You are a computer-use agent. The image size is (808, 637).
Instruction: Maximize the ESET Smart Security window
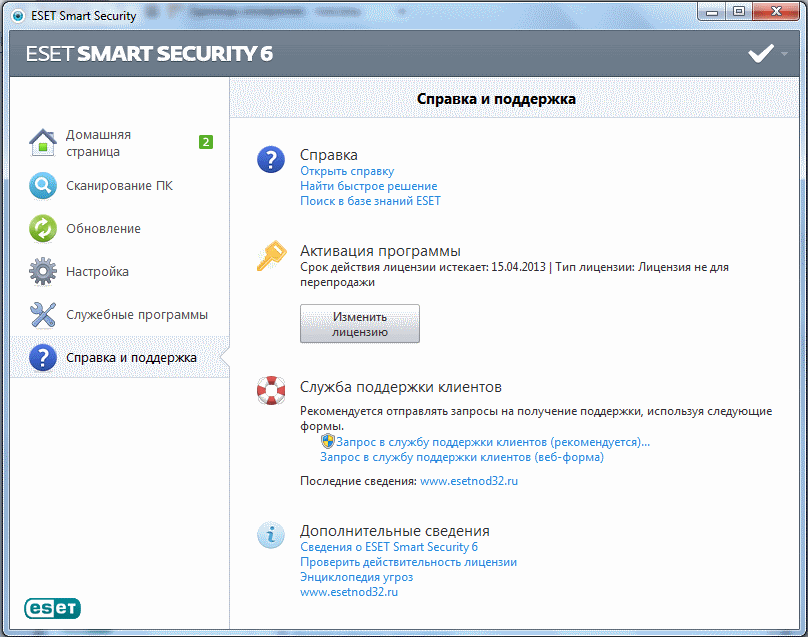tap(739, 12)
